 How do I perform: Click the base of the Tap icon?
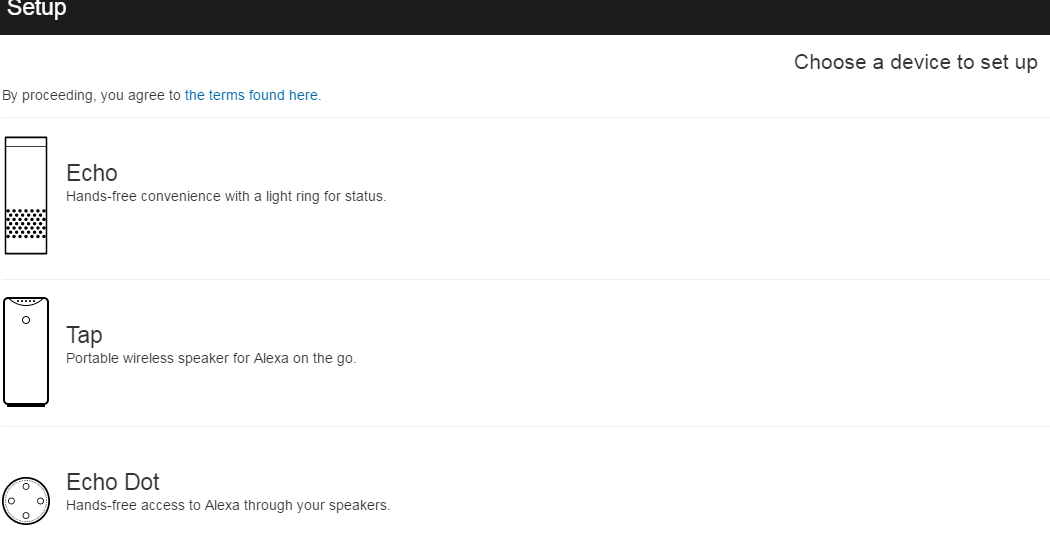click(x=26, y=404)
